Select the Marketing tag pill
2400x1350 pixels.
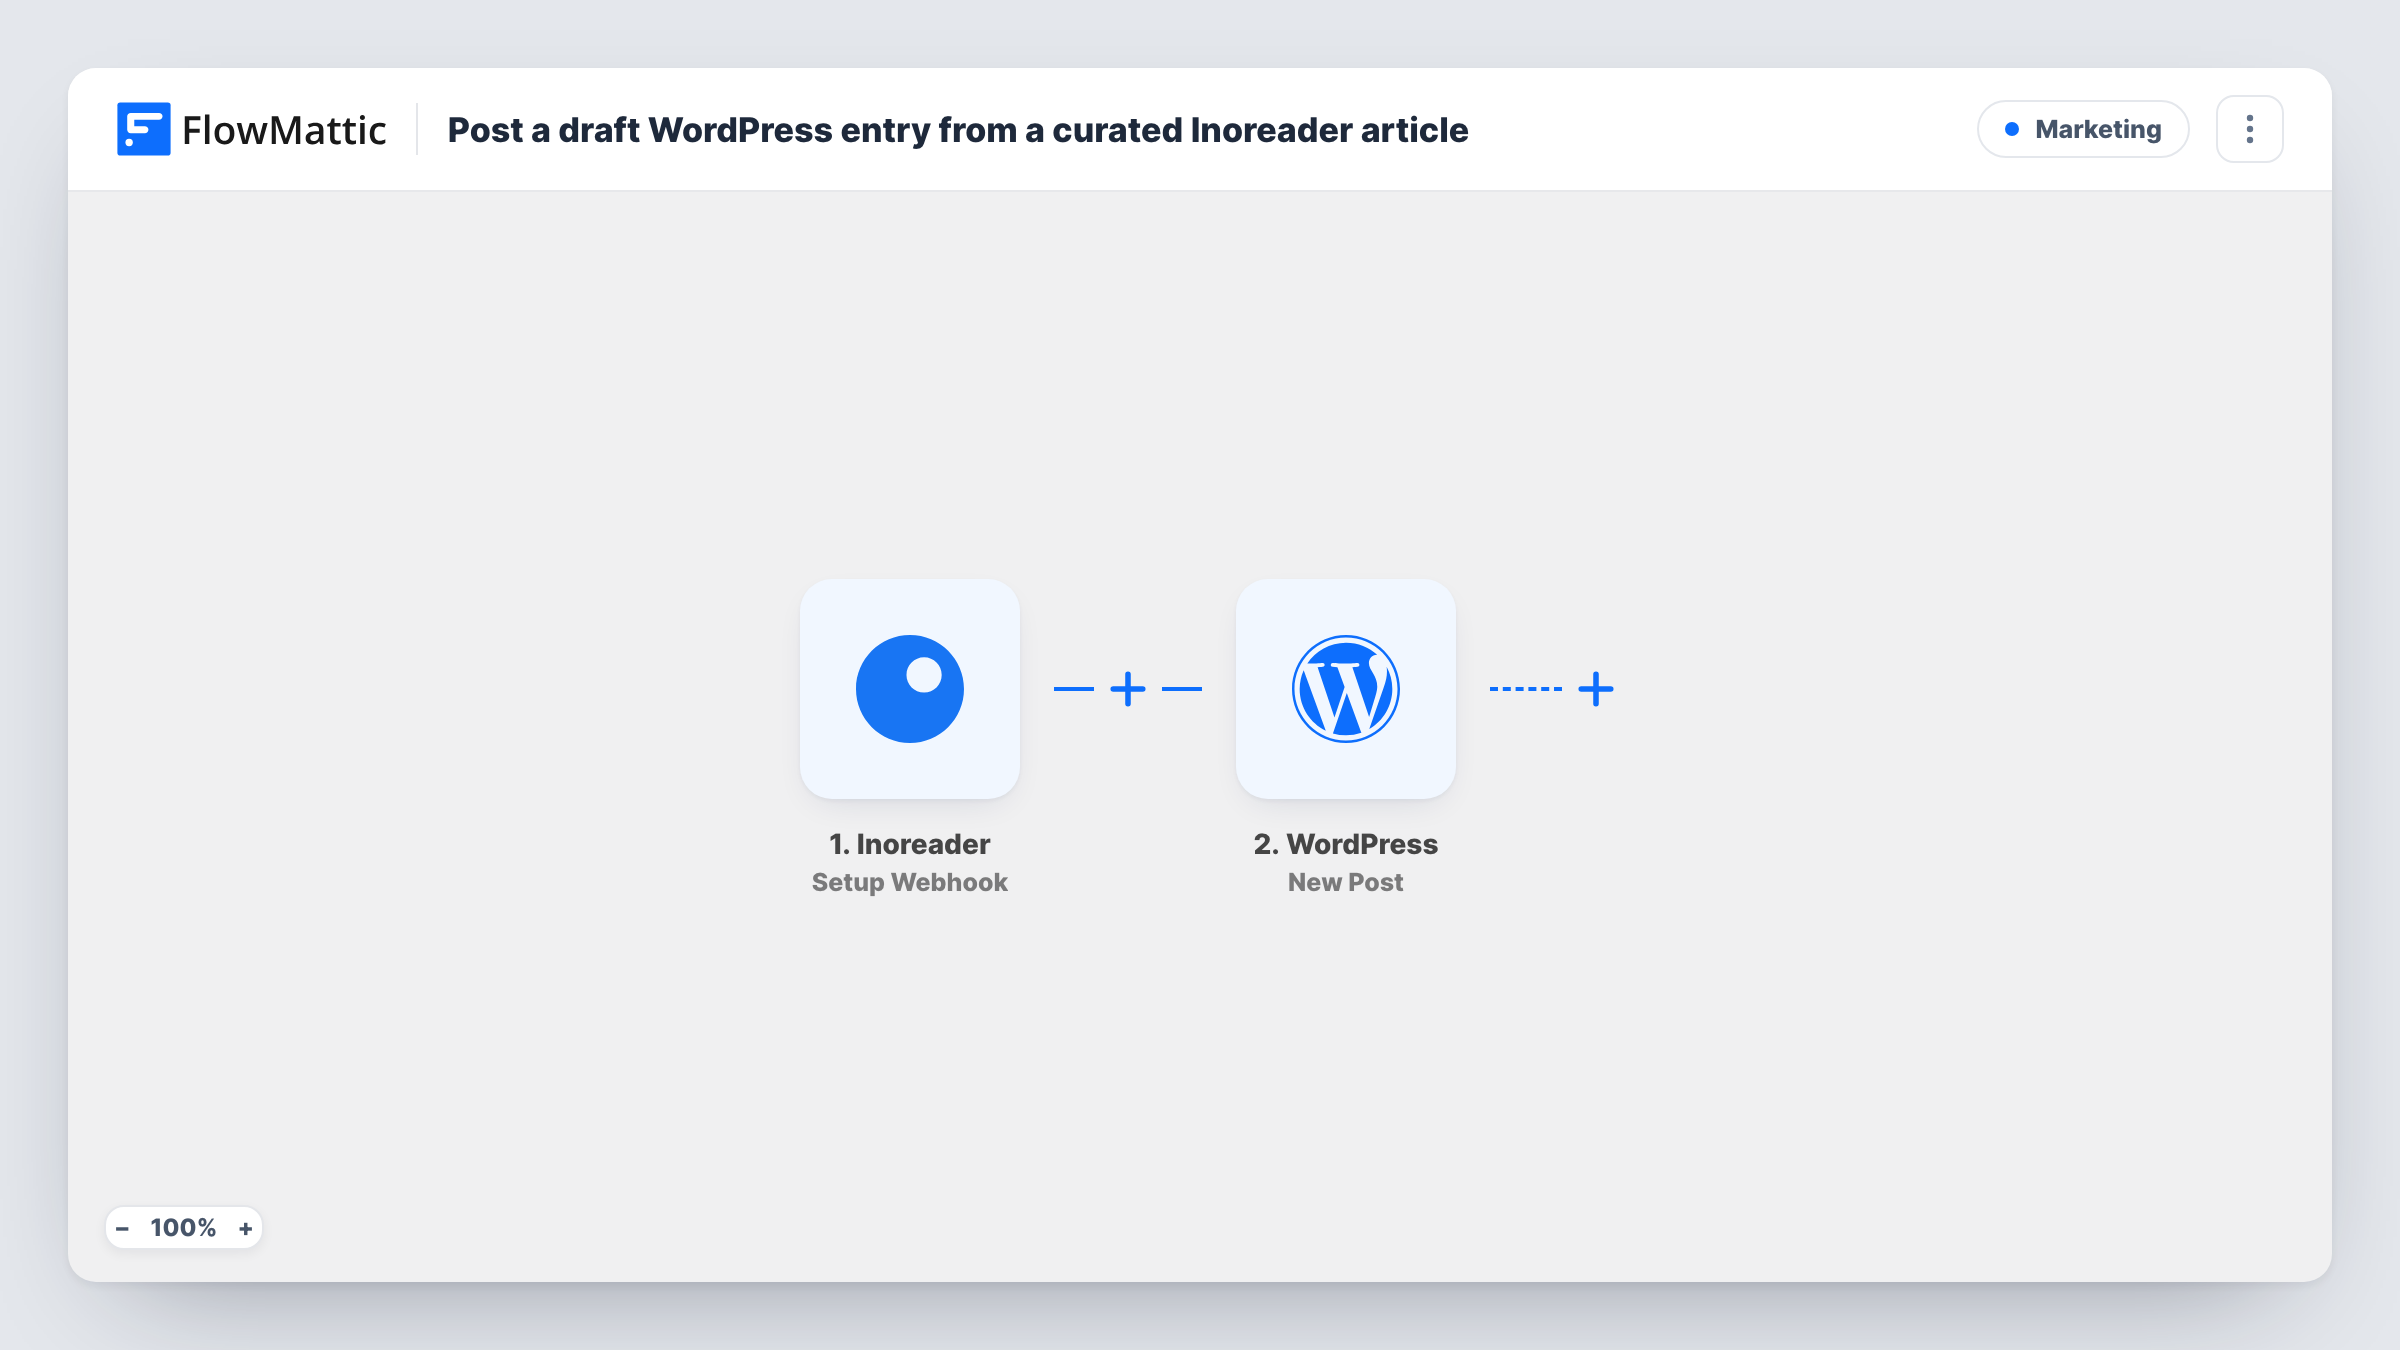coord(2083,129)
